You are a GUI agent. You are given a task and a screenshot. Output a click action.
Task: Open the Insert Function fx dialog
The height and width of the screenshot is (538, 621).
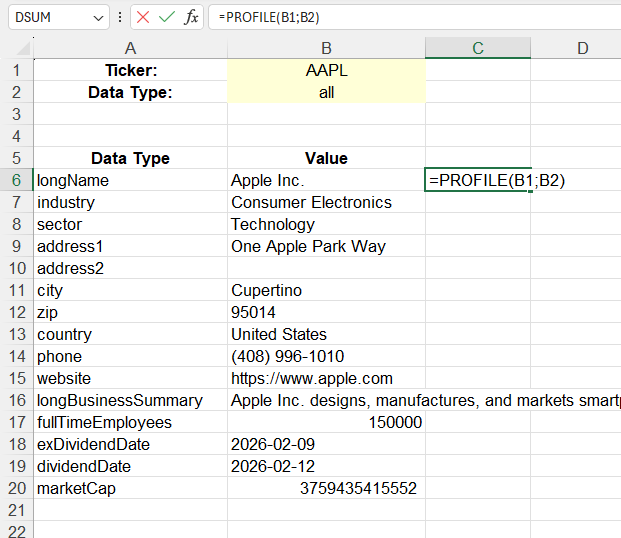(x=191, y=18)
